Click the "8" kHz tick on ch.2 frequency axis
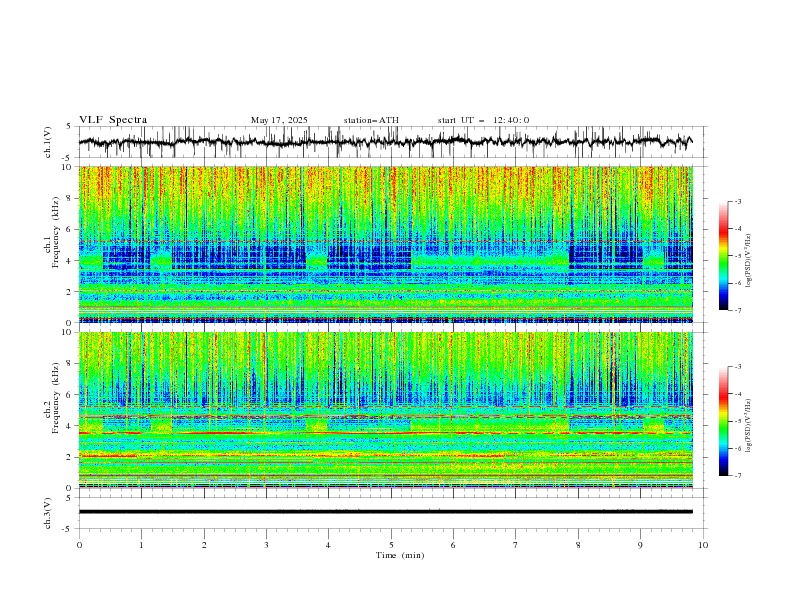This screenshot has height=612, width=792. point(71,364)
